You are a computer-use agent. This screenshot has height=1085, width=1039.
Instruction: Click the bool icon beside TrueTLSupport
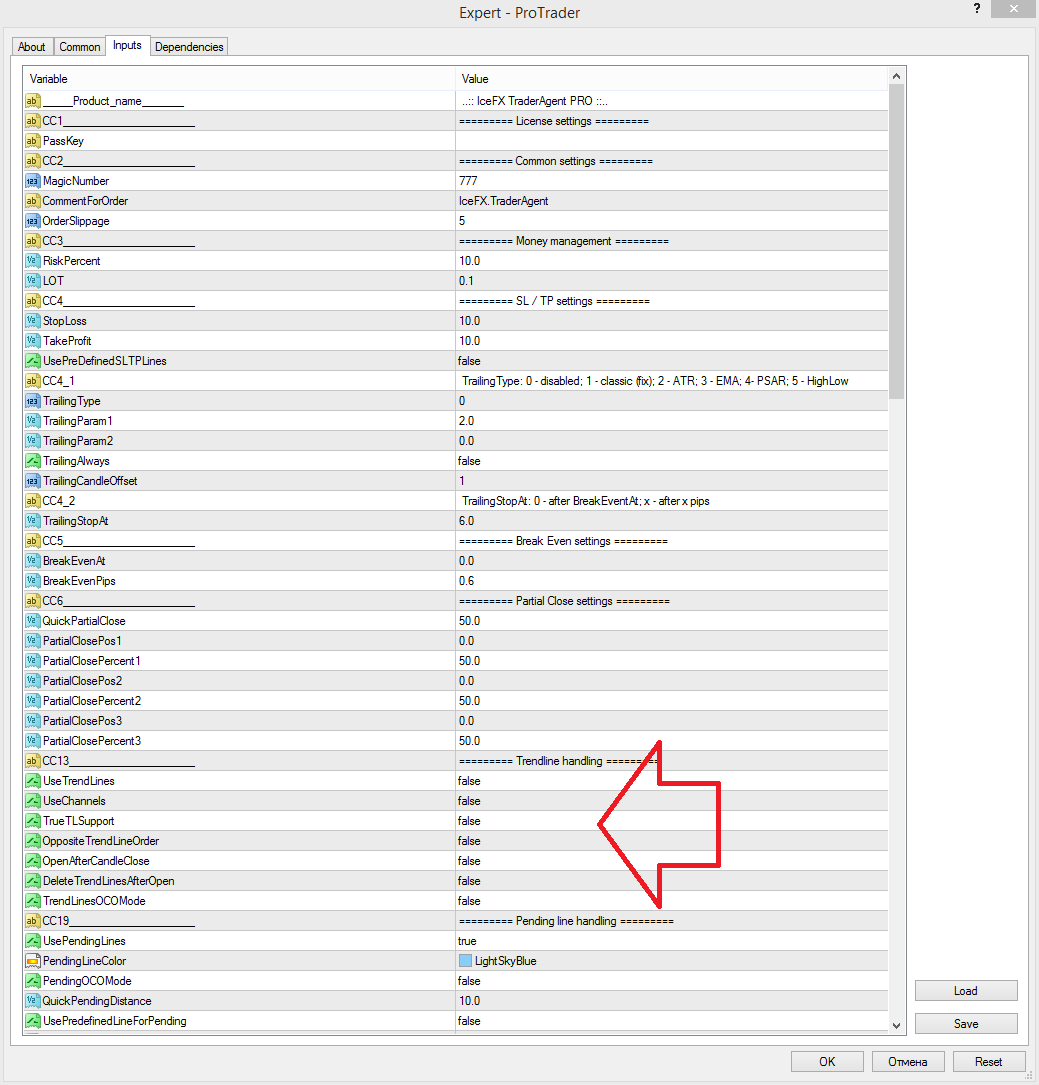pyautogui.click(x=33, y=821)
